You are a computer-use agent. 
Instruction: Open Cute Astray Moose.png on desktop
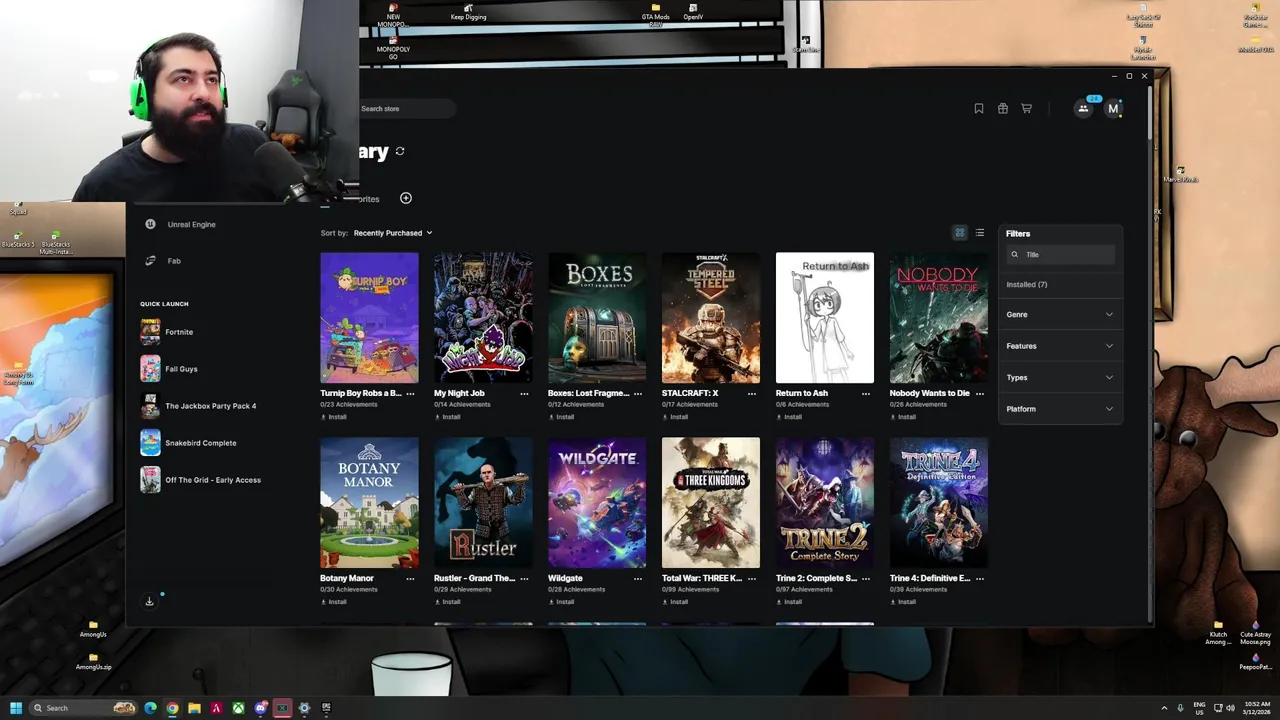[1255, 632]
